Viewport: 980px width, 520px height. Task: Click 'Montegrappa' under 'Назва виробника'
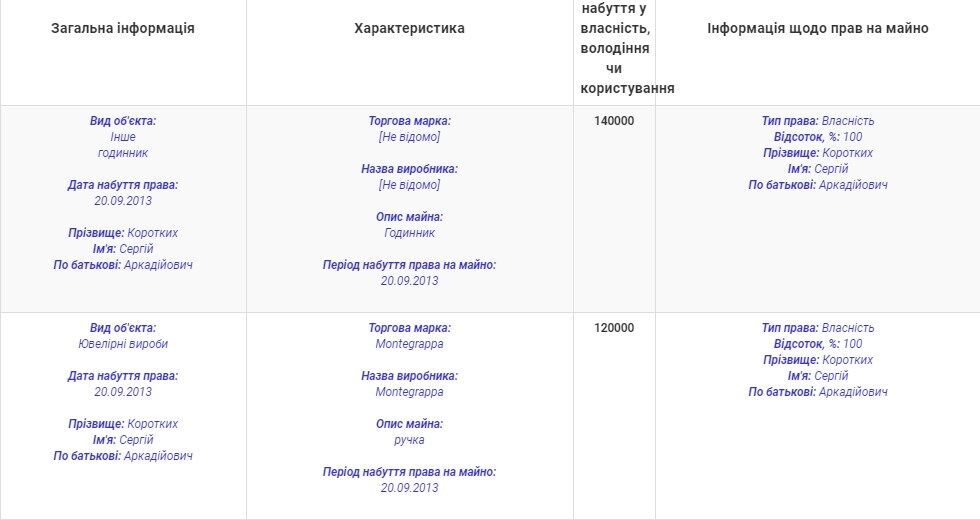[x=409, y=392]
